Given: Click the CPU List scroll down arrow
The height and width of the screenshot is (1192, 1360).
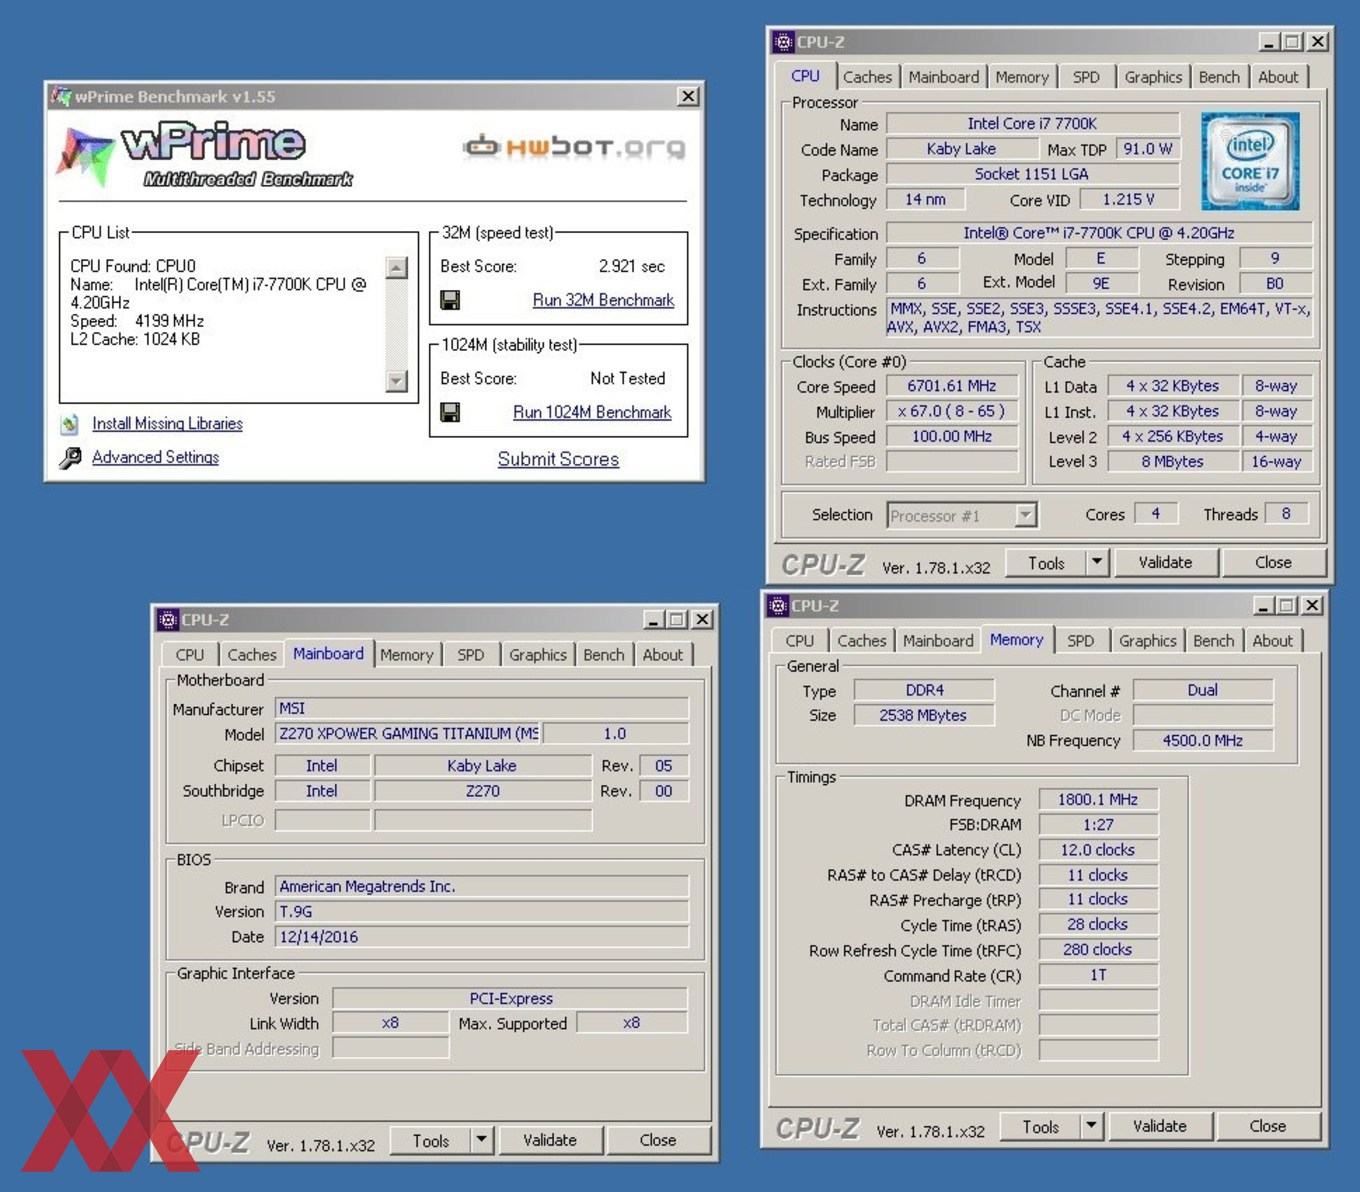Looking at the screenshot, I should coord(397,381).
